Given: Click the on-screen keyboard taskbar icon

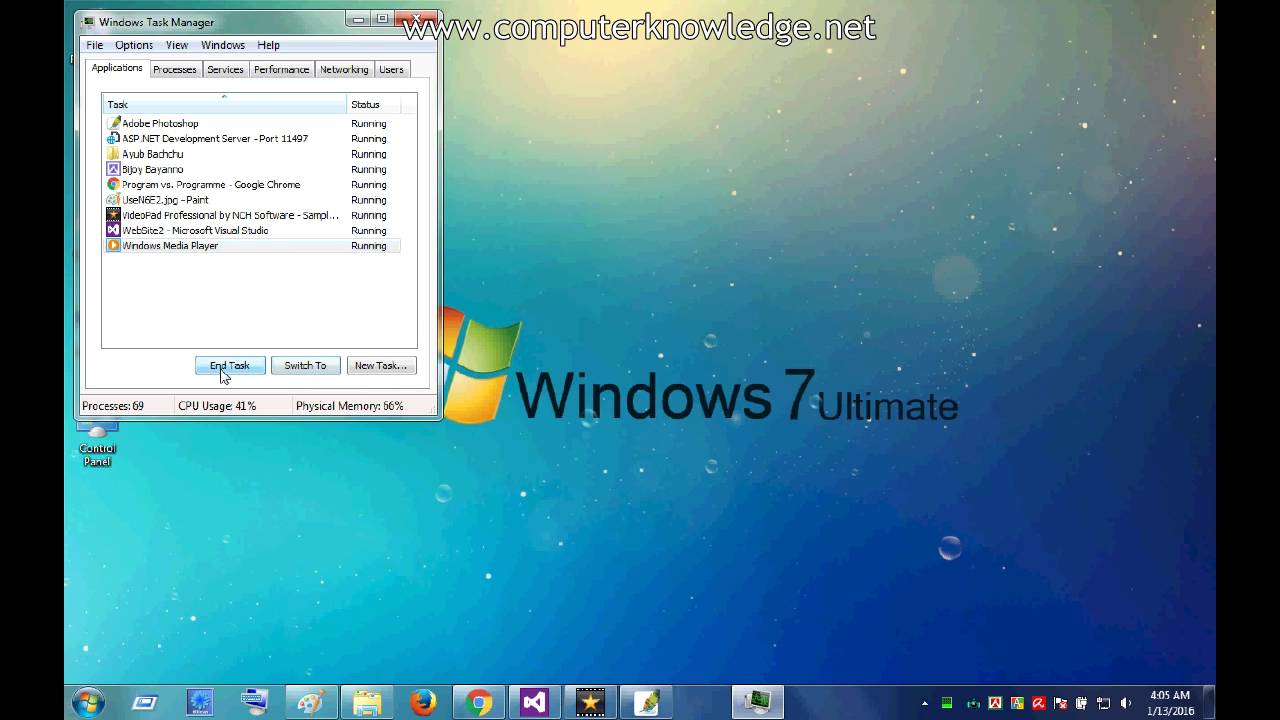Looking at the screenshot, I should tap(255, 702).
